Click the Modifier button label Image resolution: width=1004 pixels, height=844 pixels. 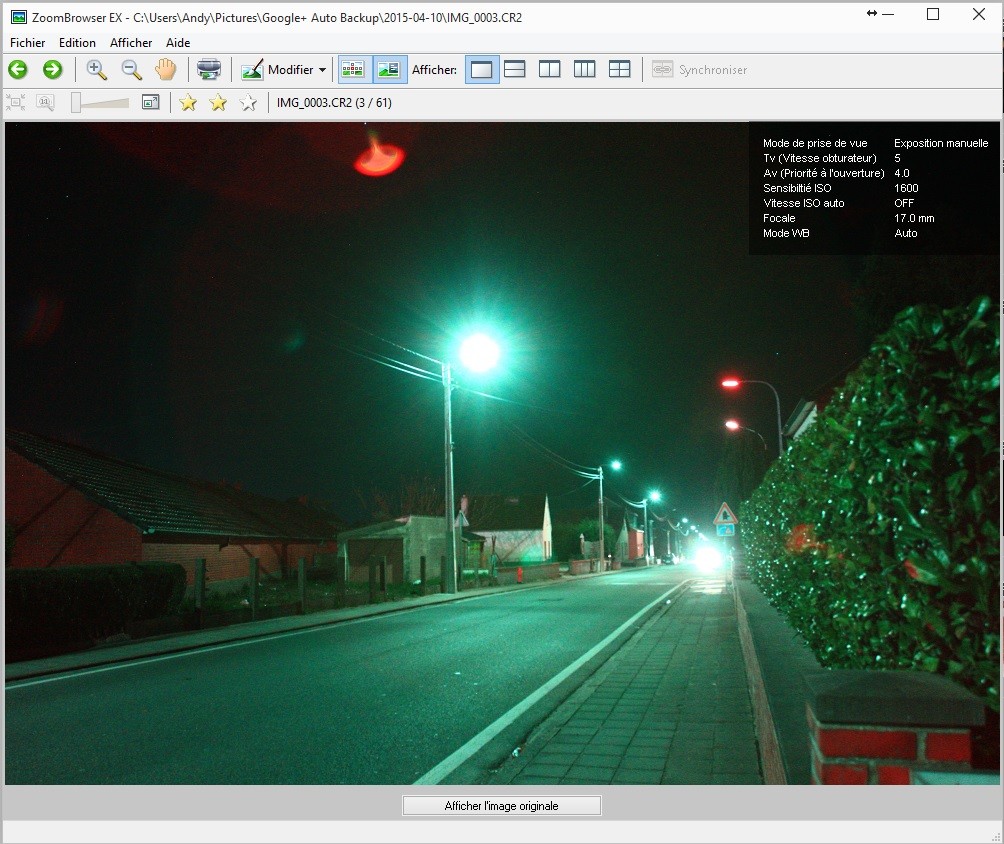(291, 70)
